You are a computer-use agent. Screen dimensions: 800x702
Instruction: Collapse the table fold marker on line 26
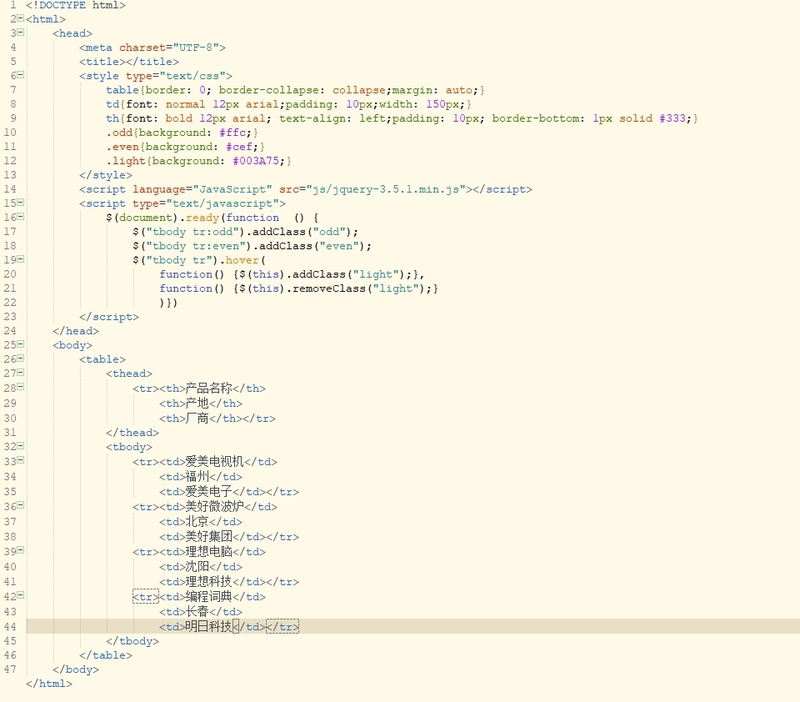click(x=20, y=358)
